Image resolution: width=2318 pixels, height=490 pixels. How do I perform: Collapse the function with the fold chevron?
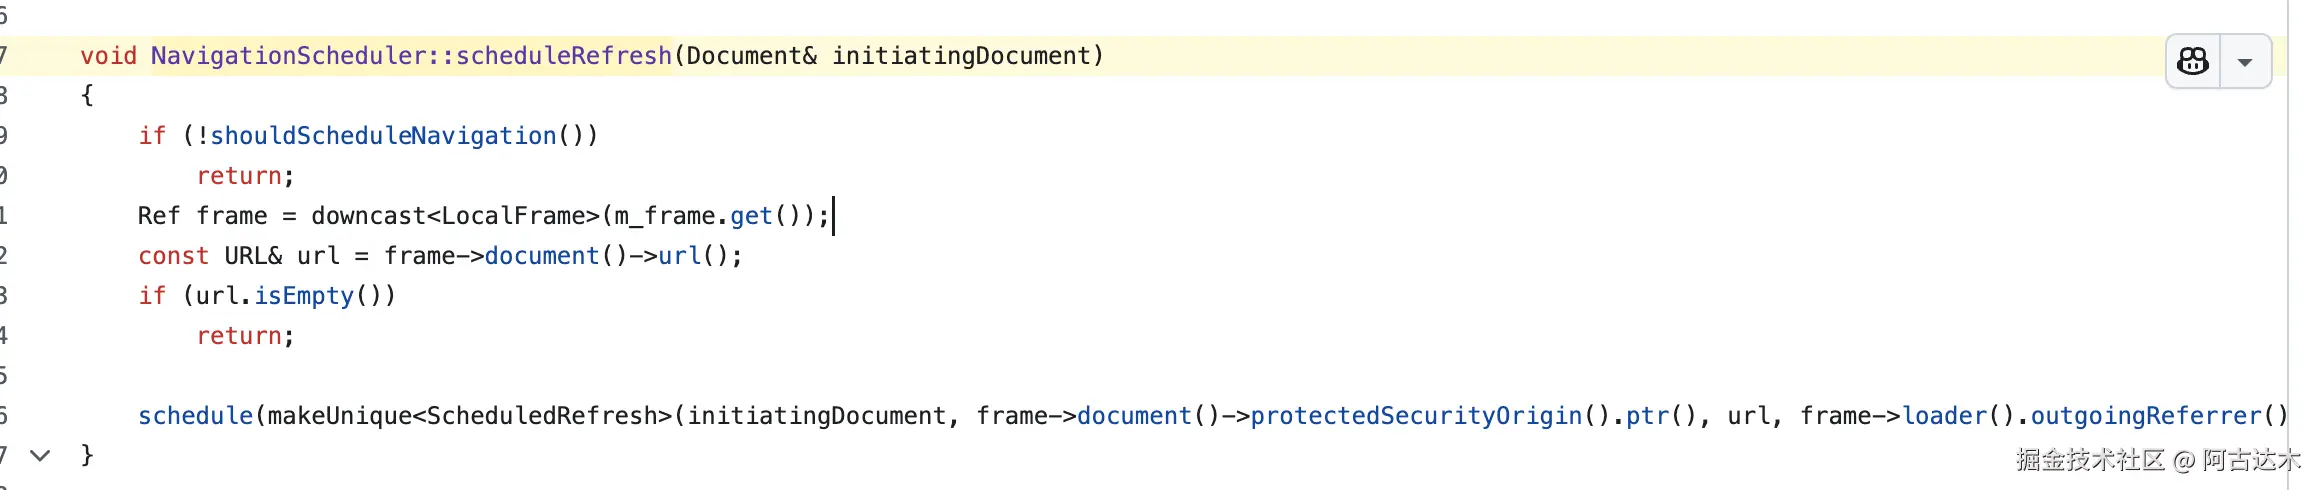40,455
